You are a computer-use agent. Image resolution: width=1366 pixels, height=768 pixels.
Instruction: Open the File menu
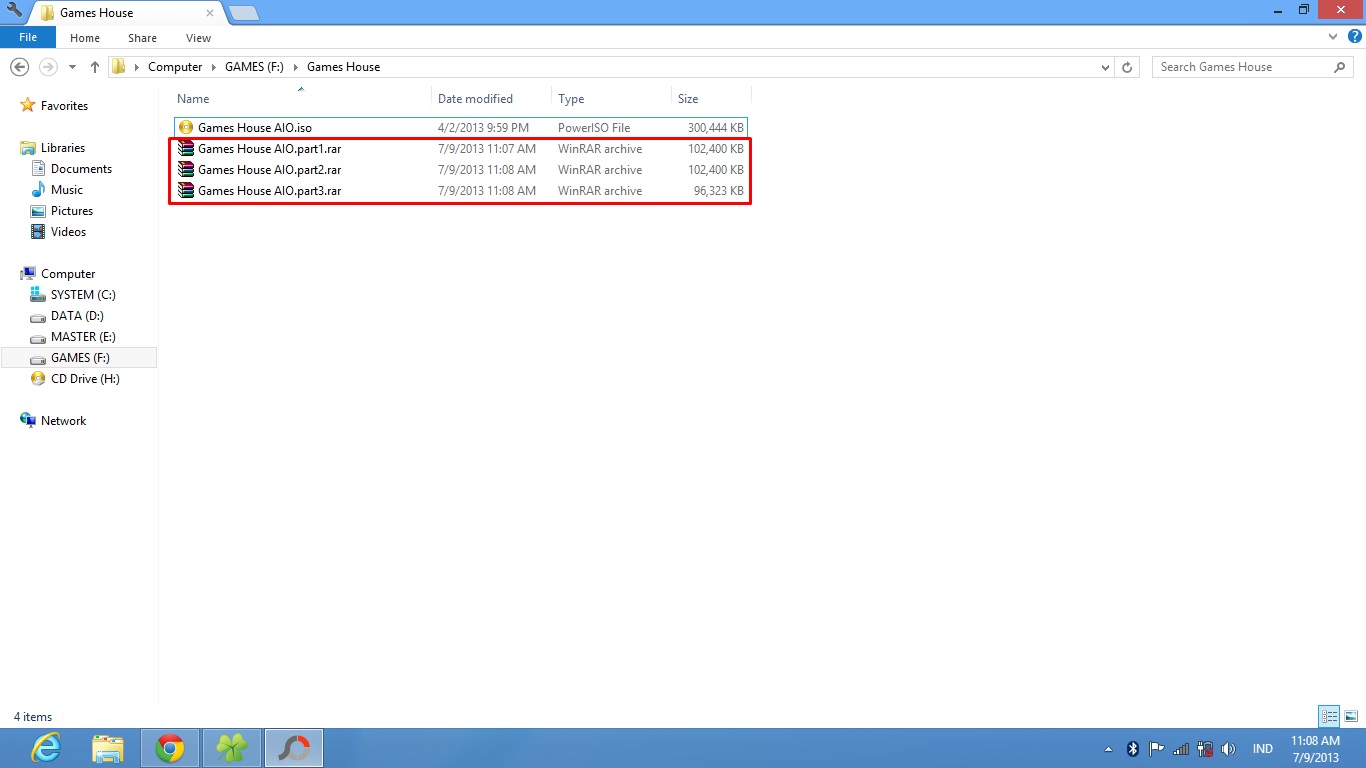coord(28,37)
